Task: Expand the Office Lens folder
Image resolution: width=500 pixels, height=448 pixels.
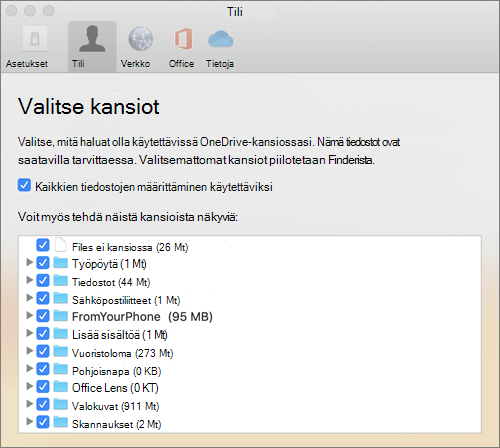Action: click(30, 386)
